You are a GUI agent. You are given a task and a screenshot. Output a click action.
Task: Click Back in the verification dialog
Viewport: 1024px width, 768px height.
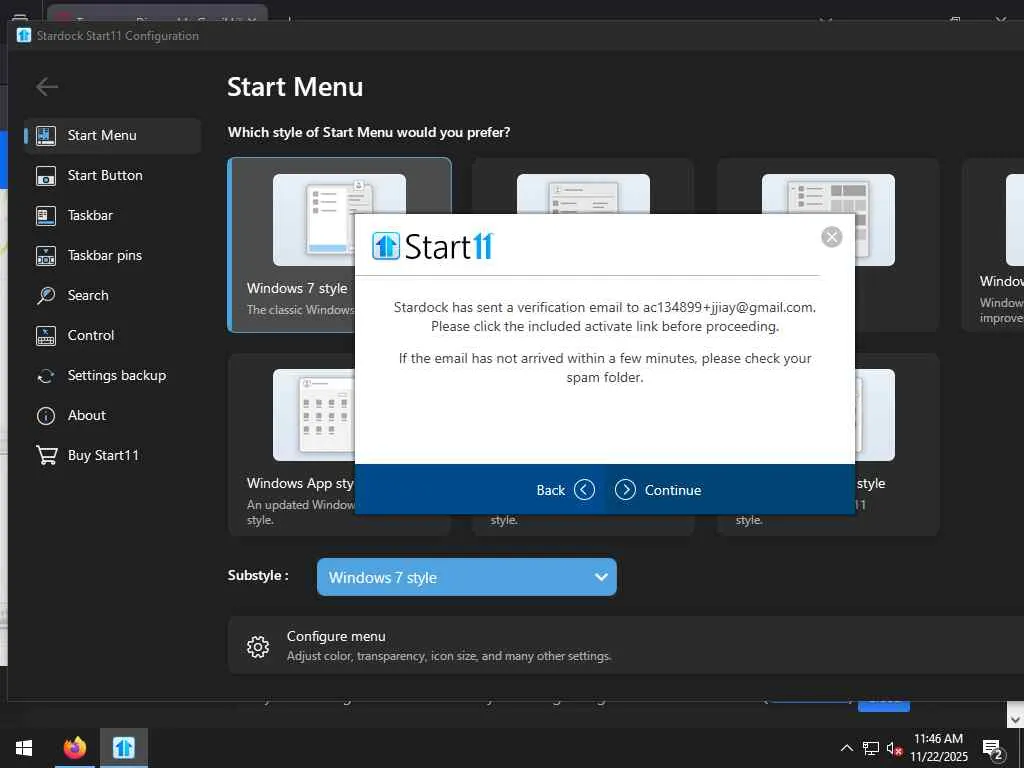566,490
